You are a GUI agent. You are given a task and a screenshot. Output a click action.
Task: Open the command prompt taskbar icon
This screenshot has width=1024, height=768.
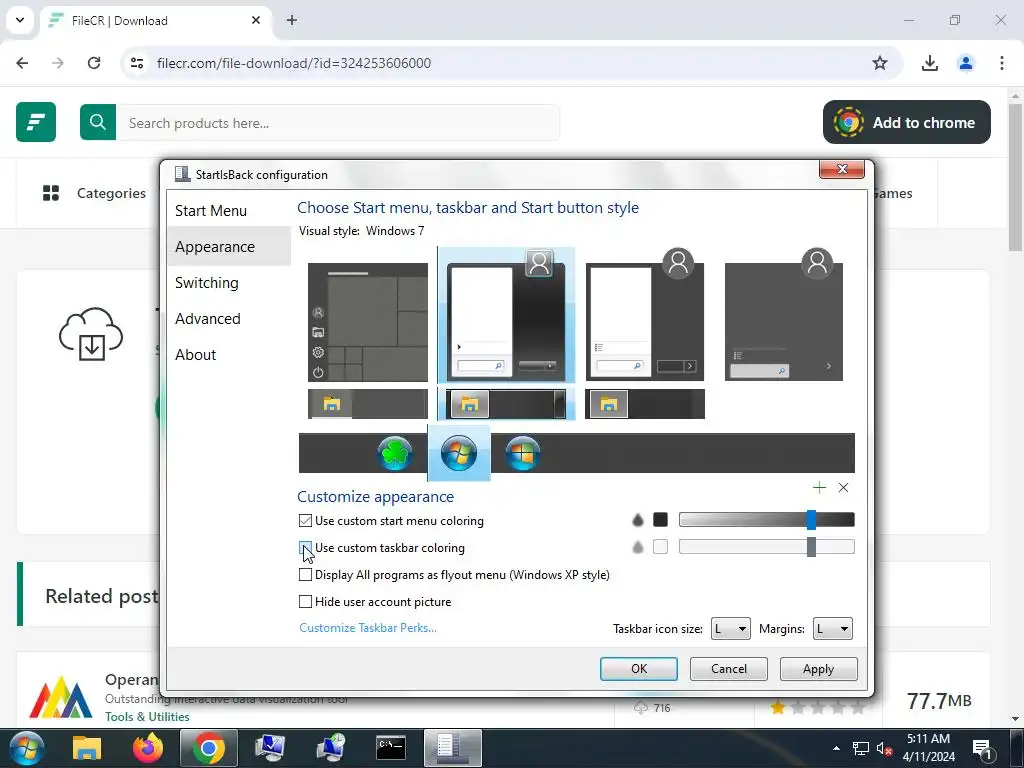pyautogui.click(x=391, y=748)
